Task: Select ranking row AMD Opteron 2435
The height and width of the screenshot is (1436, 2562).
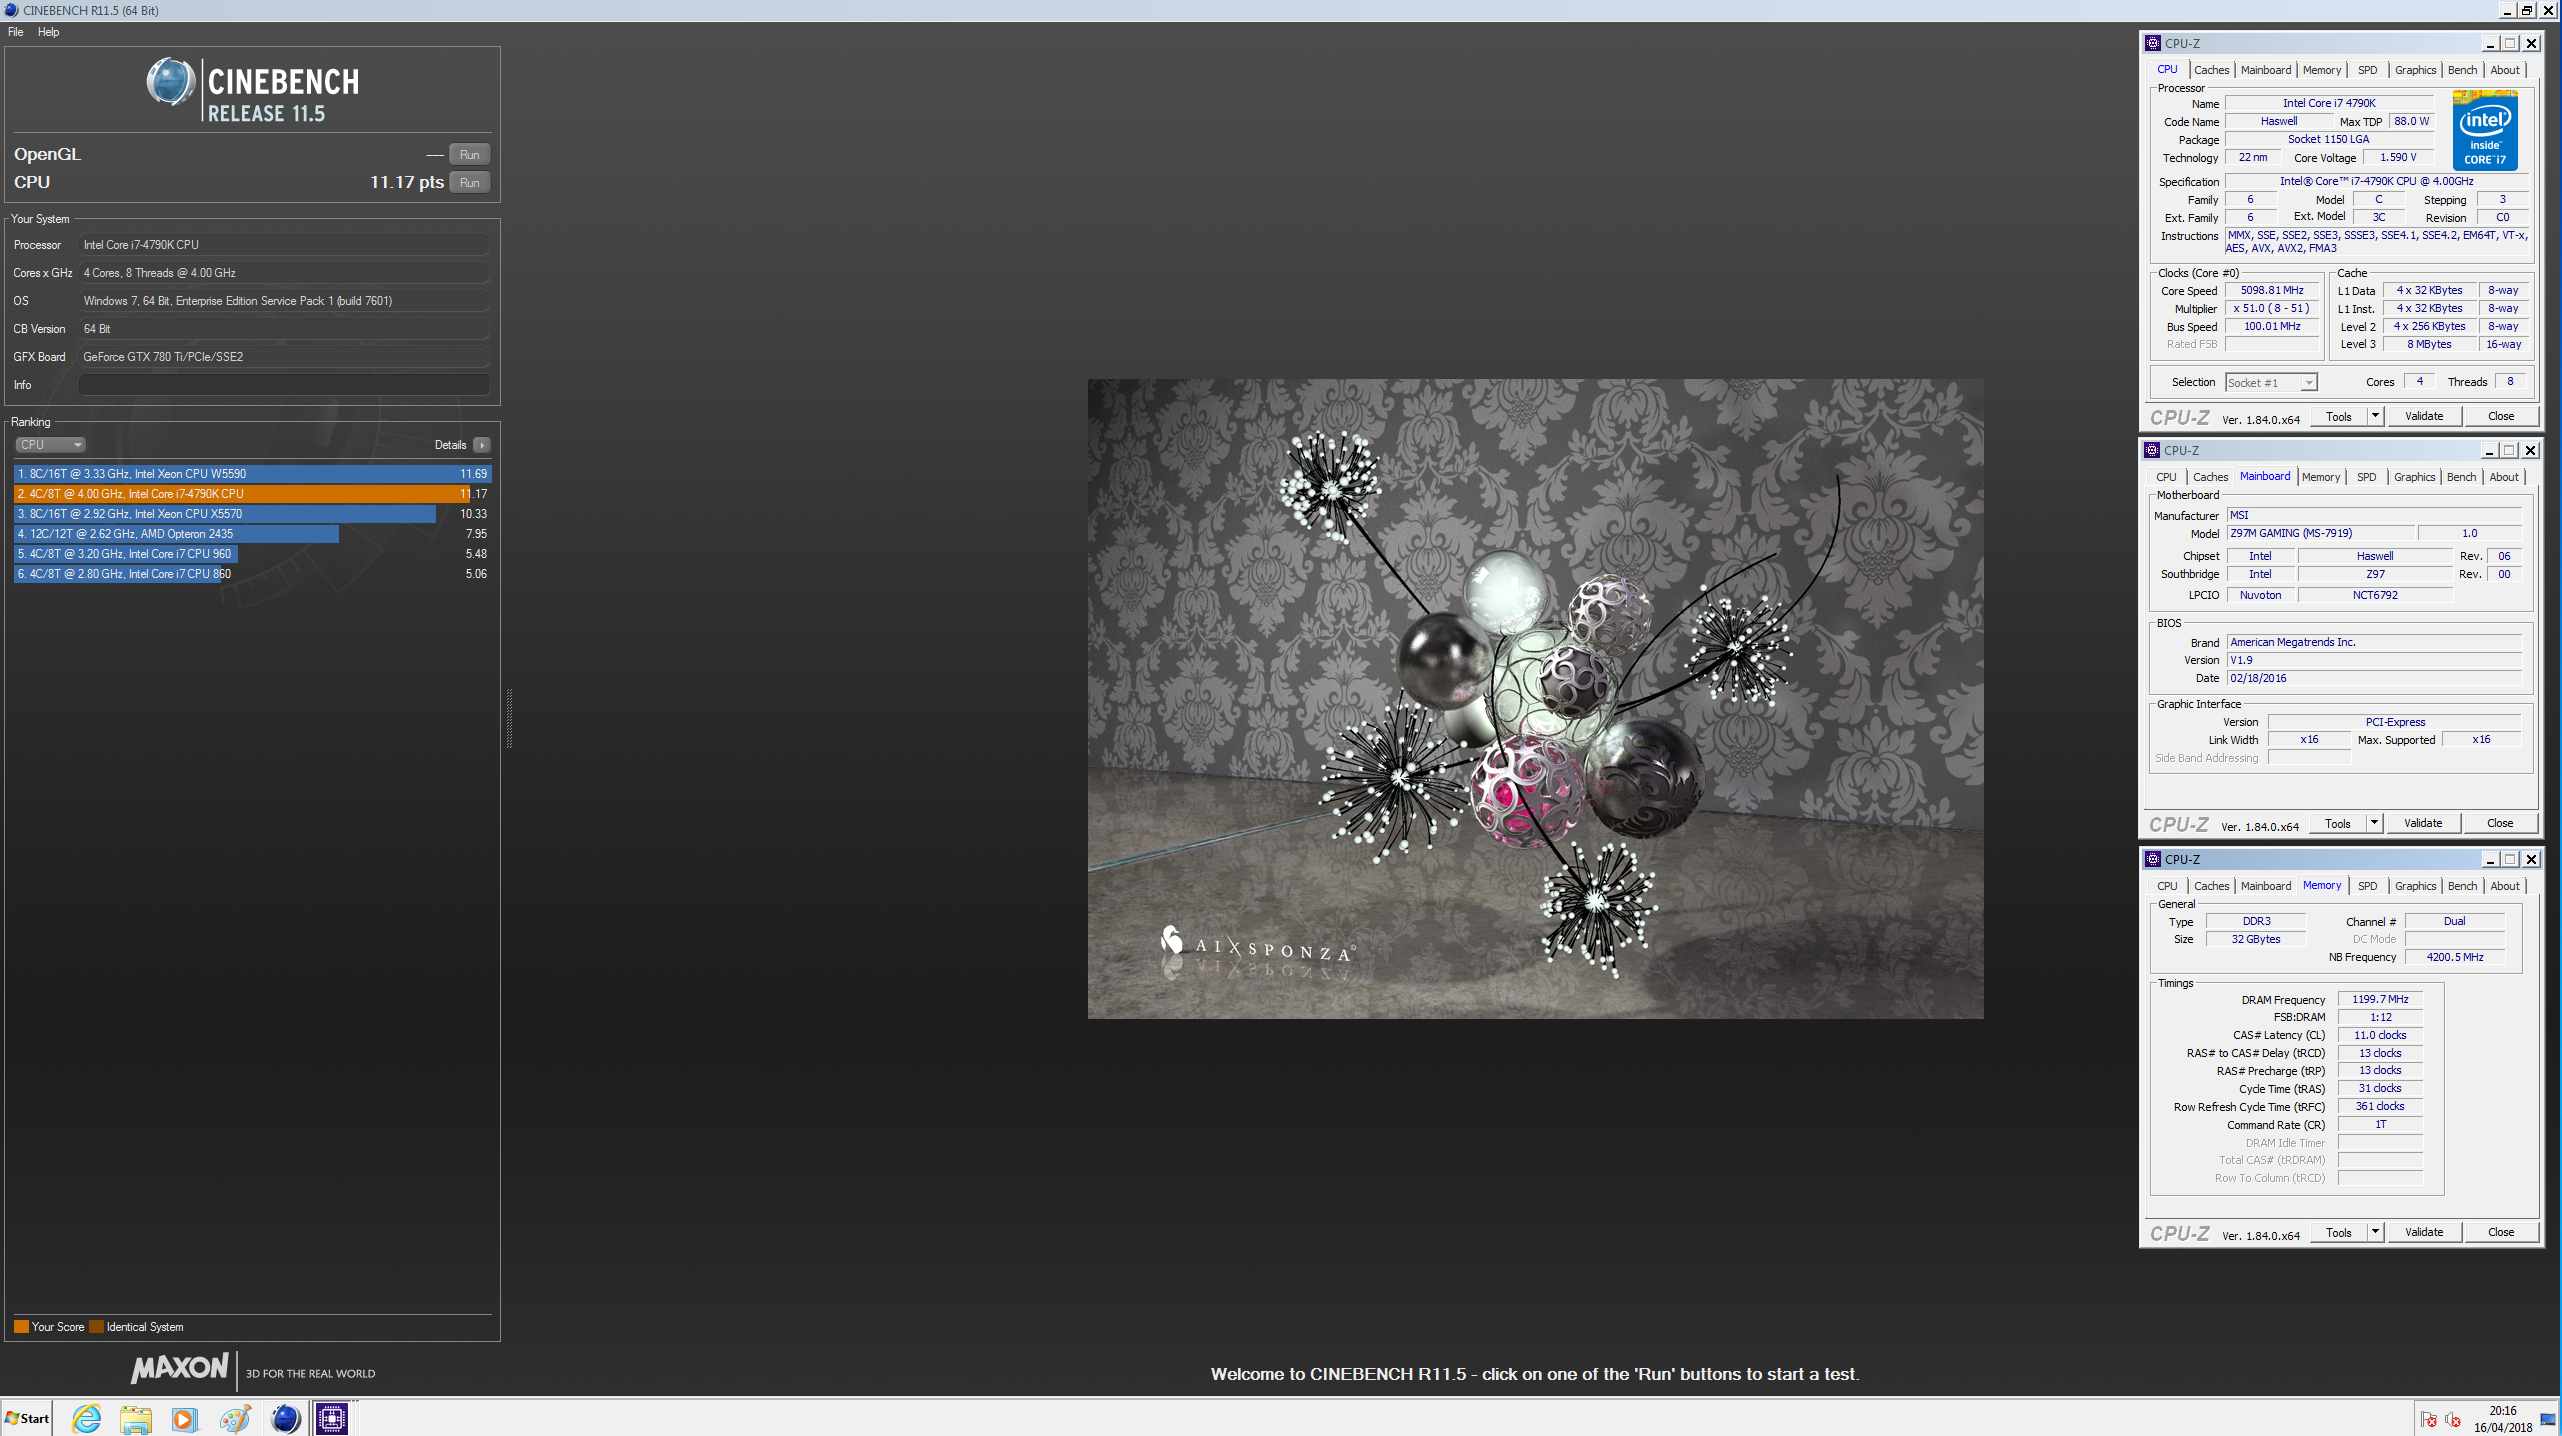Action: tap(252, 534)
